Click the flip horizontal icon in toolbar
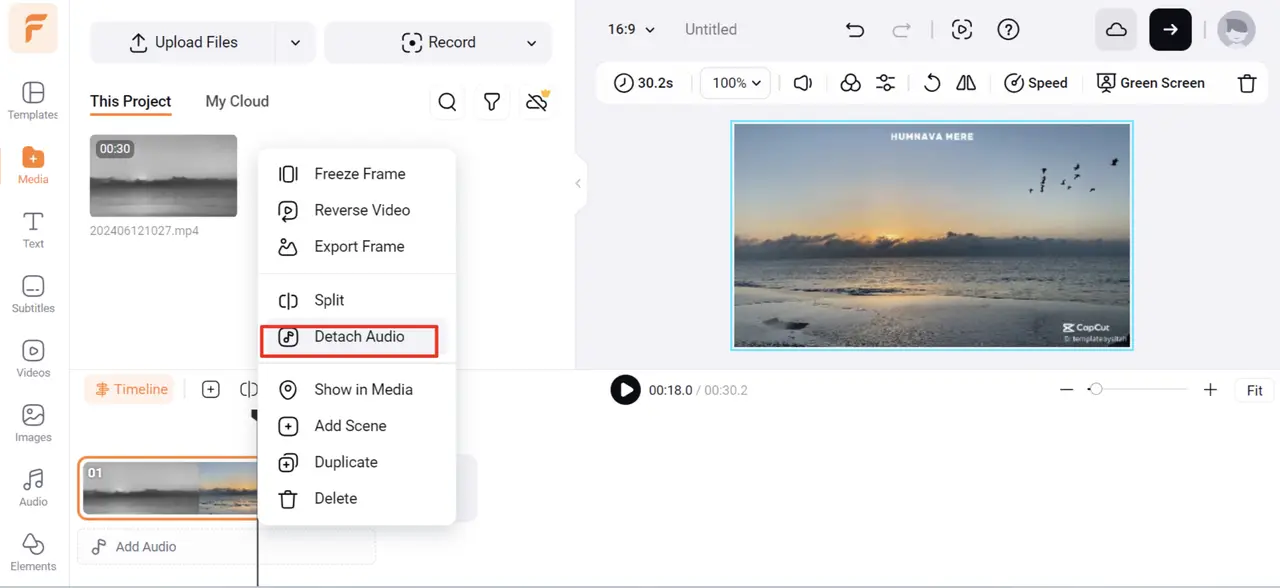Viewport: 1280px width, 588px height. click(x=966, y=83)
